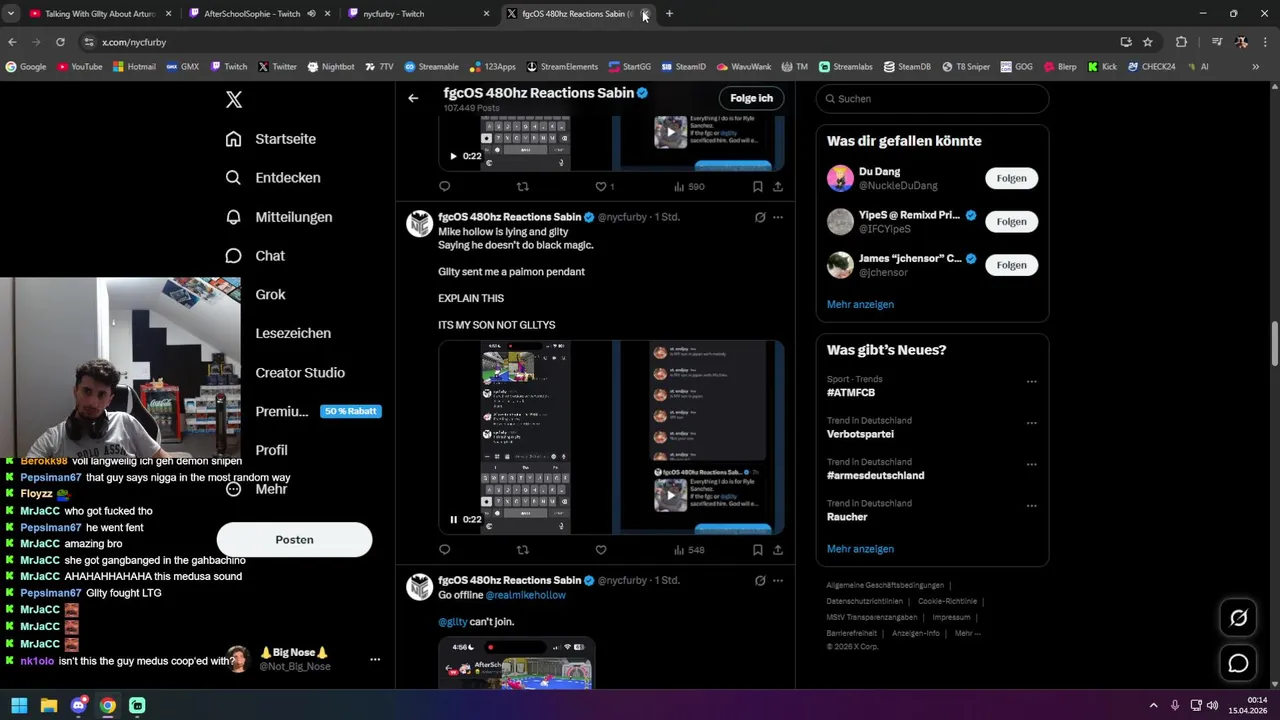
Task: Switch to Talking With Glity YouTube tab
Action: [x=100, y=14]
